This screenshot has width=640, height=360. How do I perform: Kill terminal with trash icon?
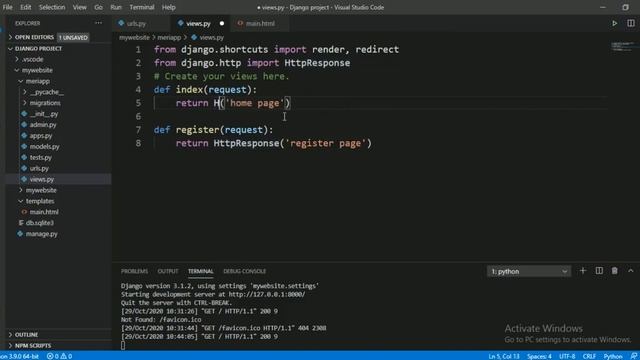click(x=614, y=271)
